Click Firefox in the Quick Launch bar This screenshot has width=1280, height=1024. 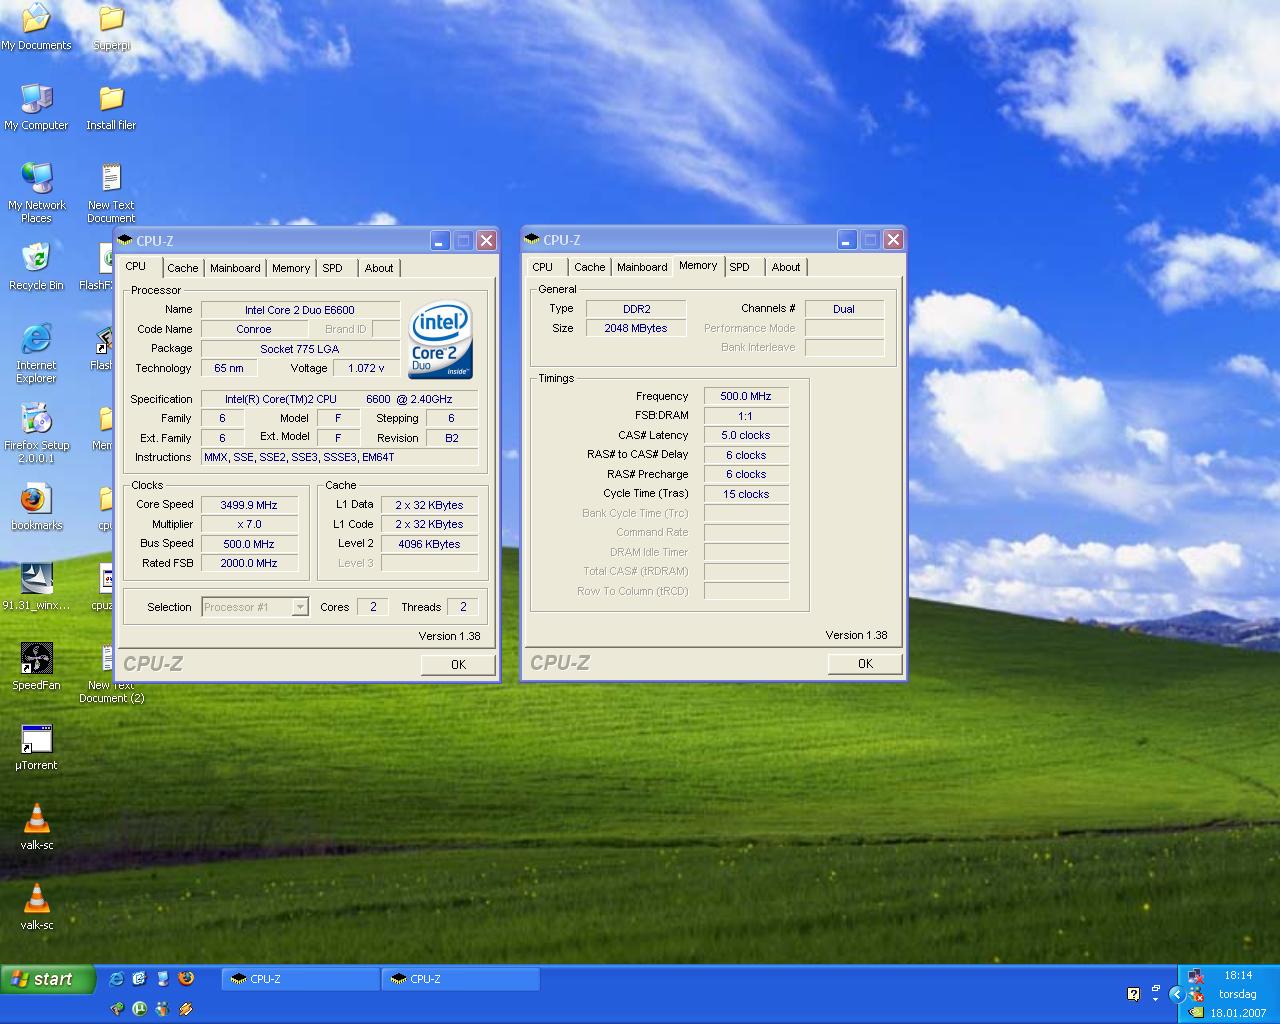[x=185, y=979]
